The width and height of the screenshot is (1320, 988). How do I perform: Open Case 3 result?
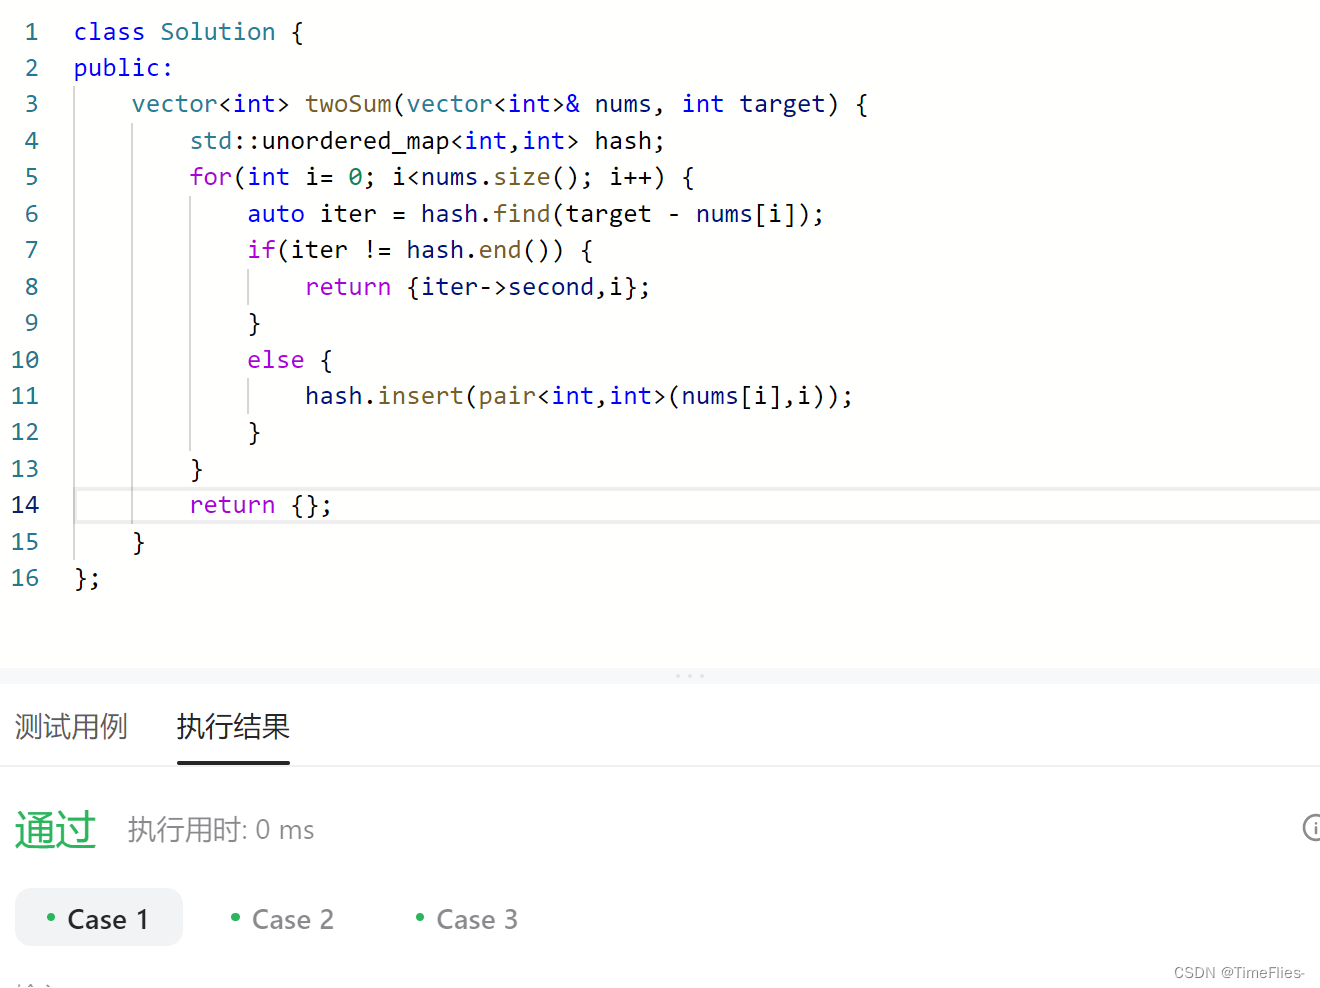tap(467, 919)
